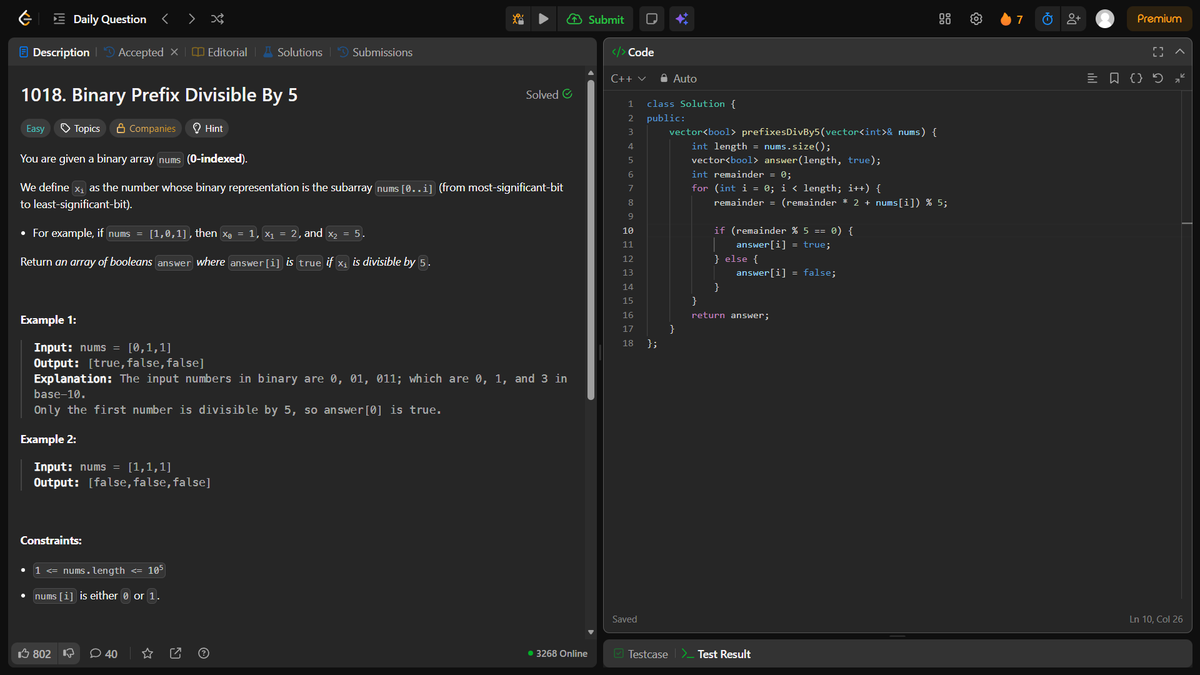Open the Test Result tab

pyautogui.click(x=715, y=654)
